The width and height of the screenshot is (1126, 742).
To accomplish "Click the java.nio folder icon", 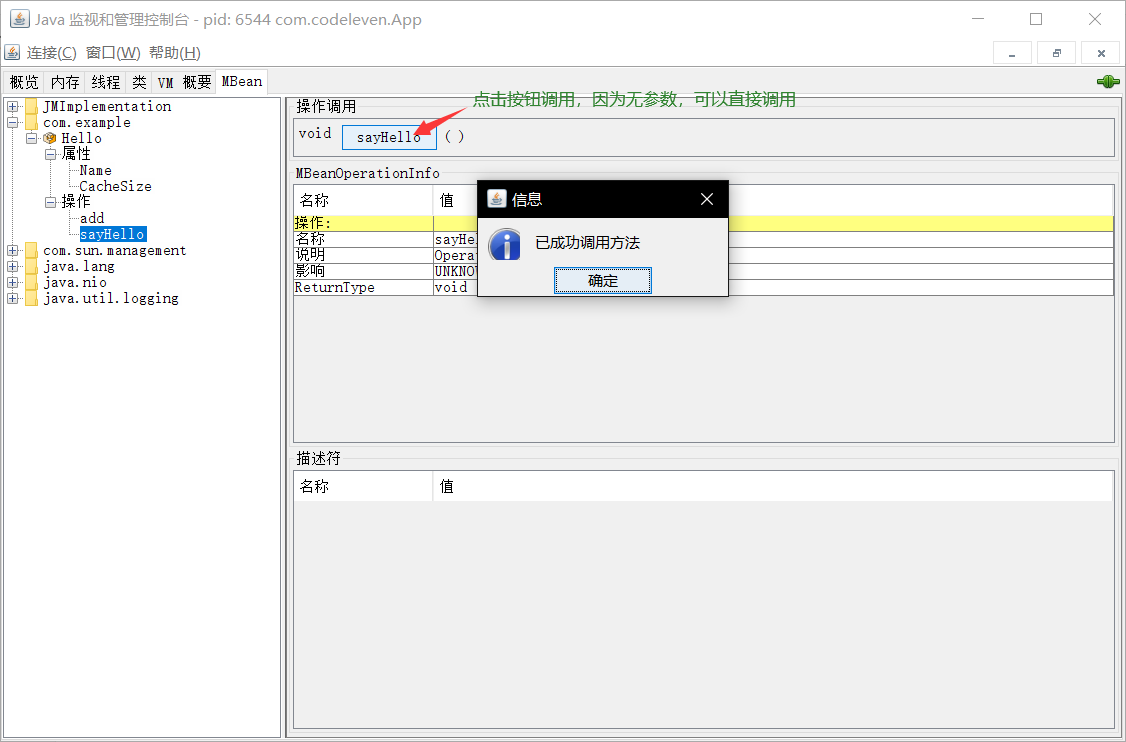I will (x=32, y=282).
